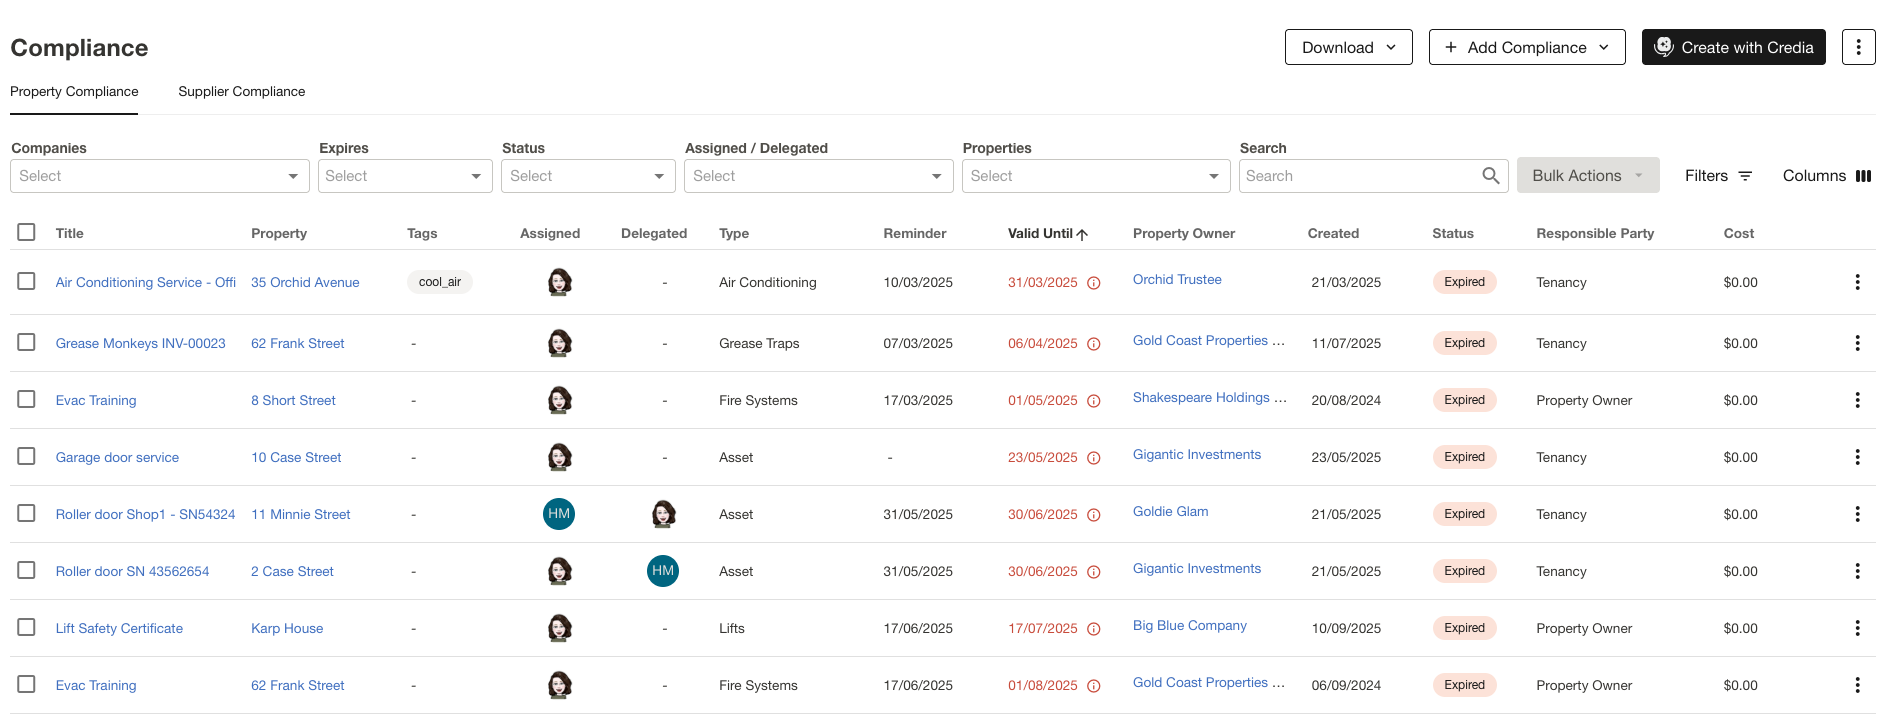Viewport: 1896px width, 714px height.
Task: Toggle the select-all checkbox in table header
Action: click(27, 232)
